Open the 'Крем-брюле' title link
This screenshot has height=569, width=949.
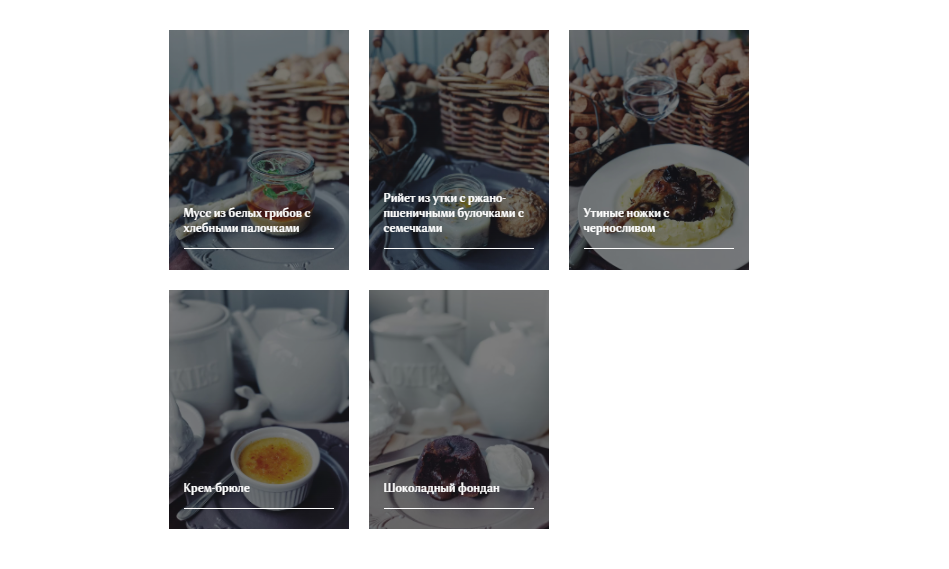[x=217, y=488]
